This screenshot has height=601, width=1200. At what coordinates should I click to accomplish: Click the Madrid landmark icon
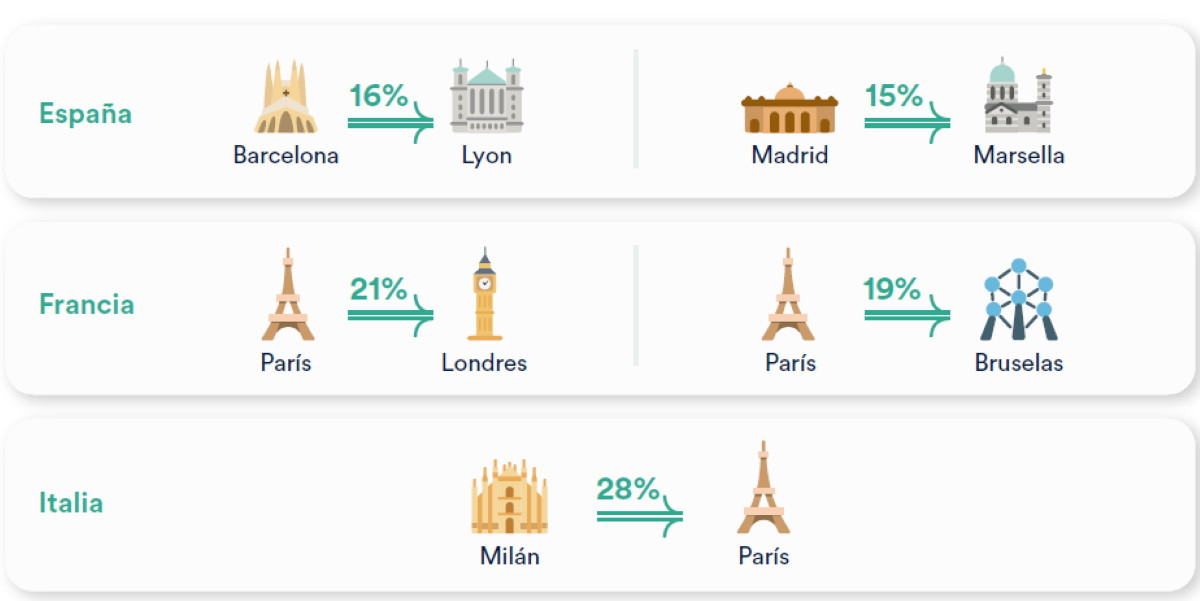tap(789, 109)
